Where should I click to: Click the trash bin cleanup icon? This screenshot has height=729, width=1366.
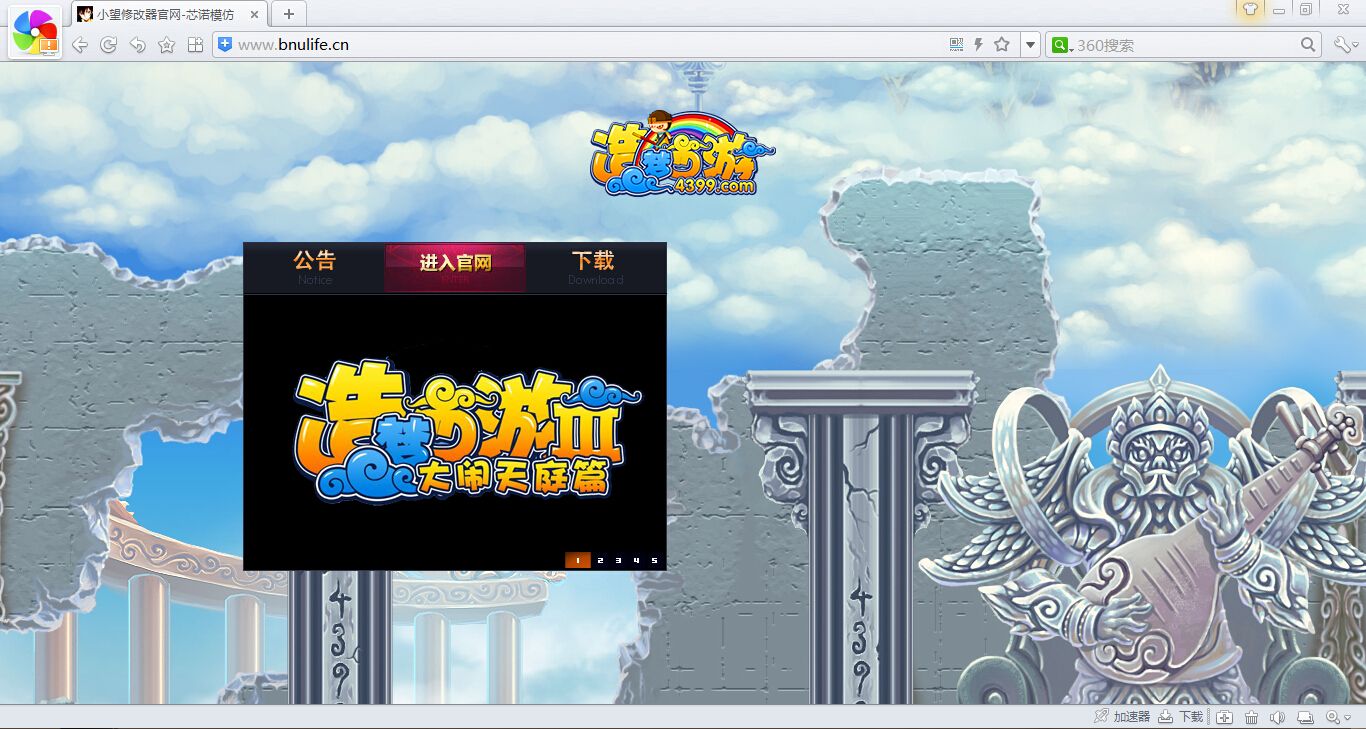point(1251,717)
